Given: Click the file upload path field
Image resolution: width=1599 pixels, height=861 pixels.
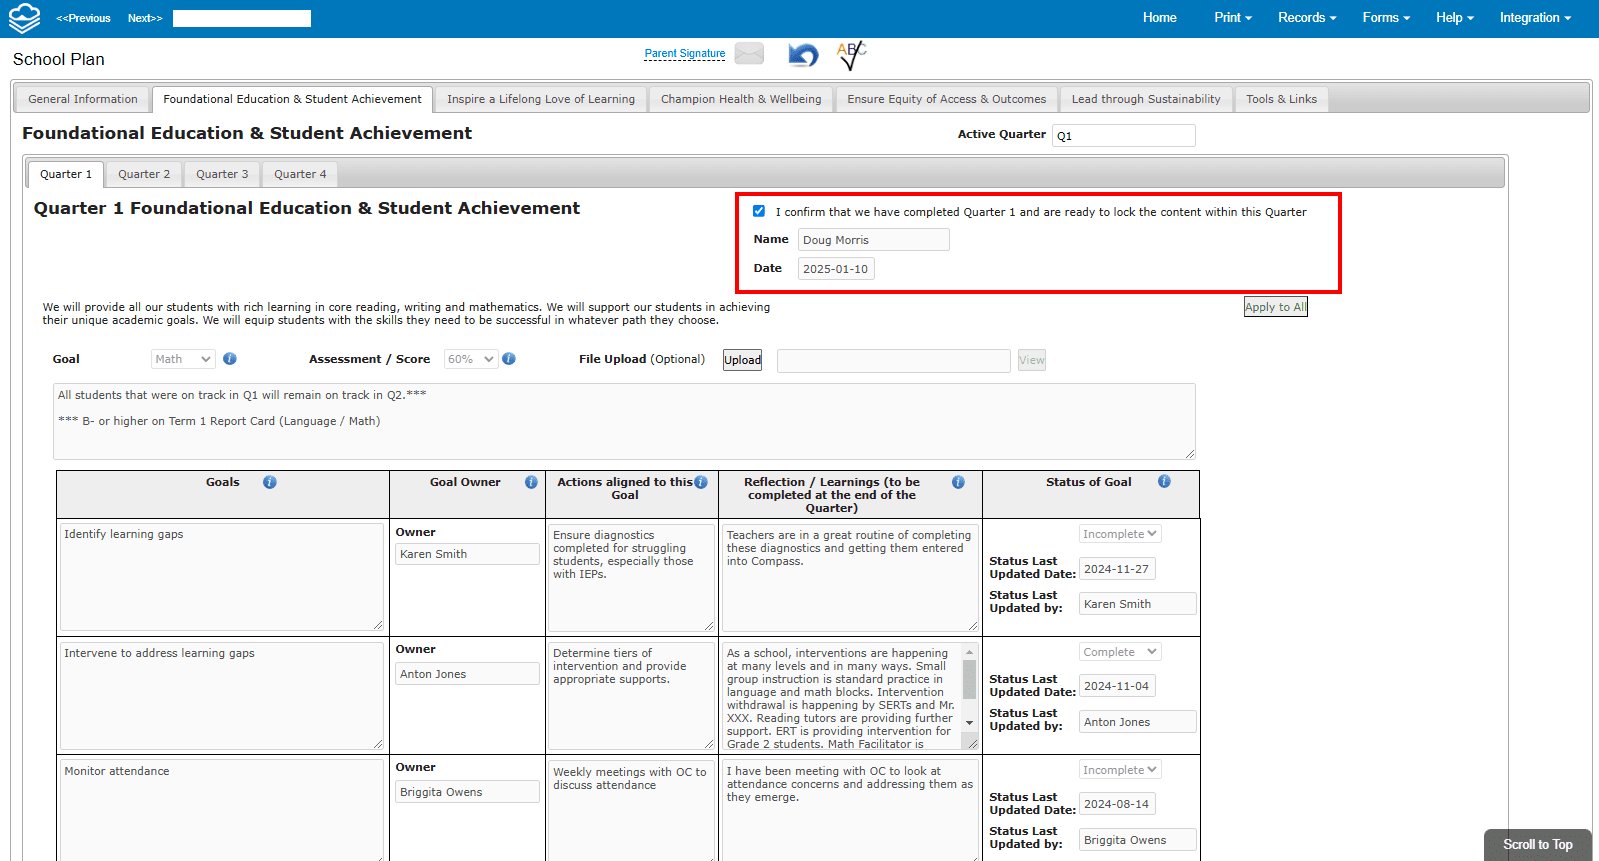Looking at the screenshot, I should 894,360.
